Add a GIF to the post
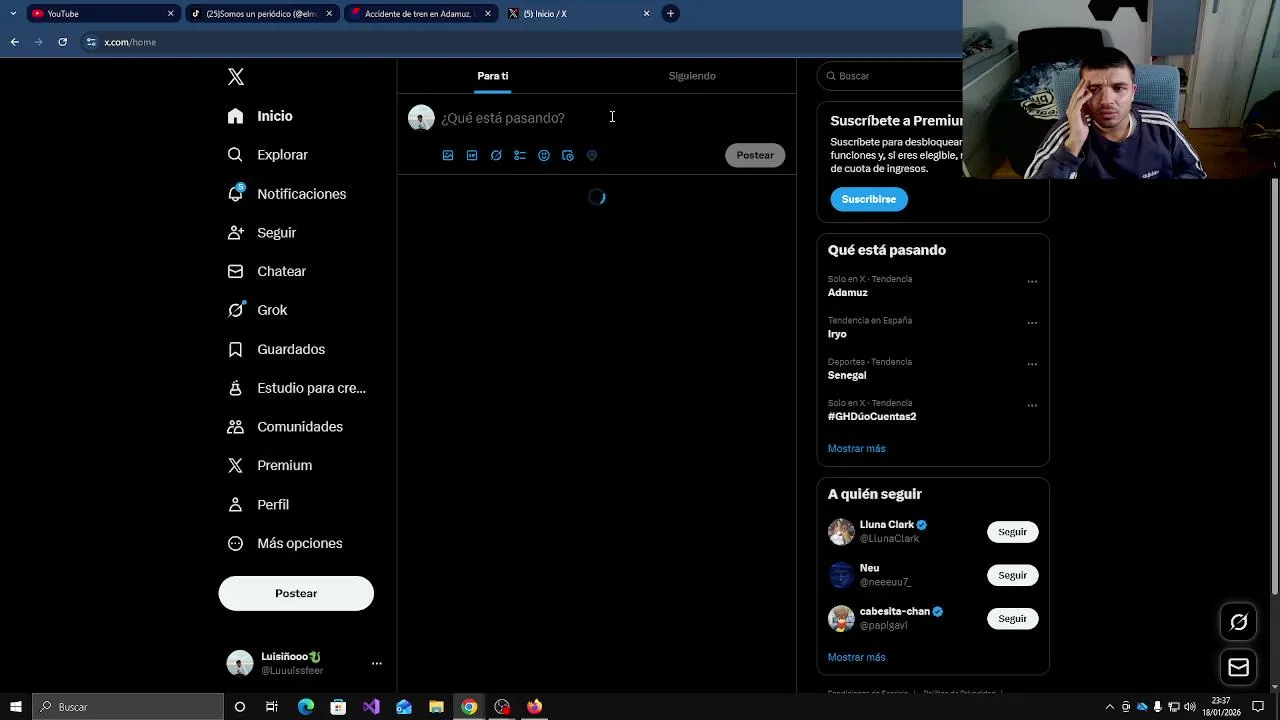This screenshot has height=720, width=1280. (x=472, y=155)
